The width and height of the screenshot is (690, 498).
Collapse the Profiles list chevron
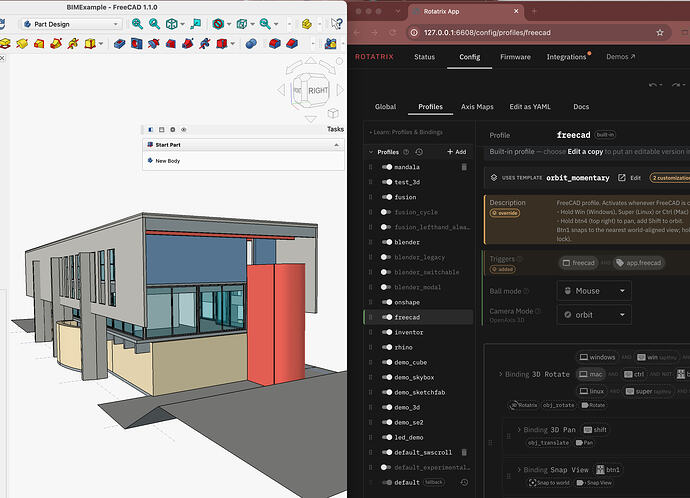tap(371, 152)
